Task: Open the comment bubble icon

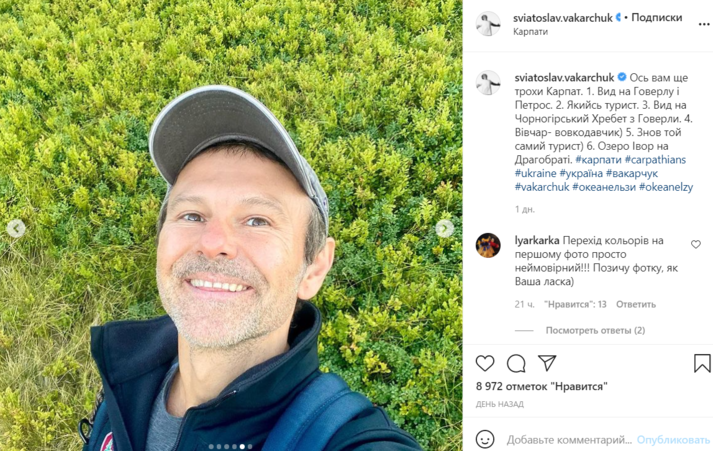Action: coord(516,363)
